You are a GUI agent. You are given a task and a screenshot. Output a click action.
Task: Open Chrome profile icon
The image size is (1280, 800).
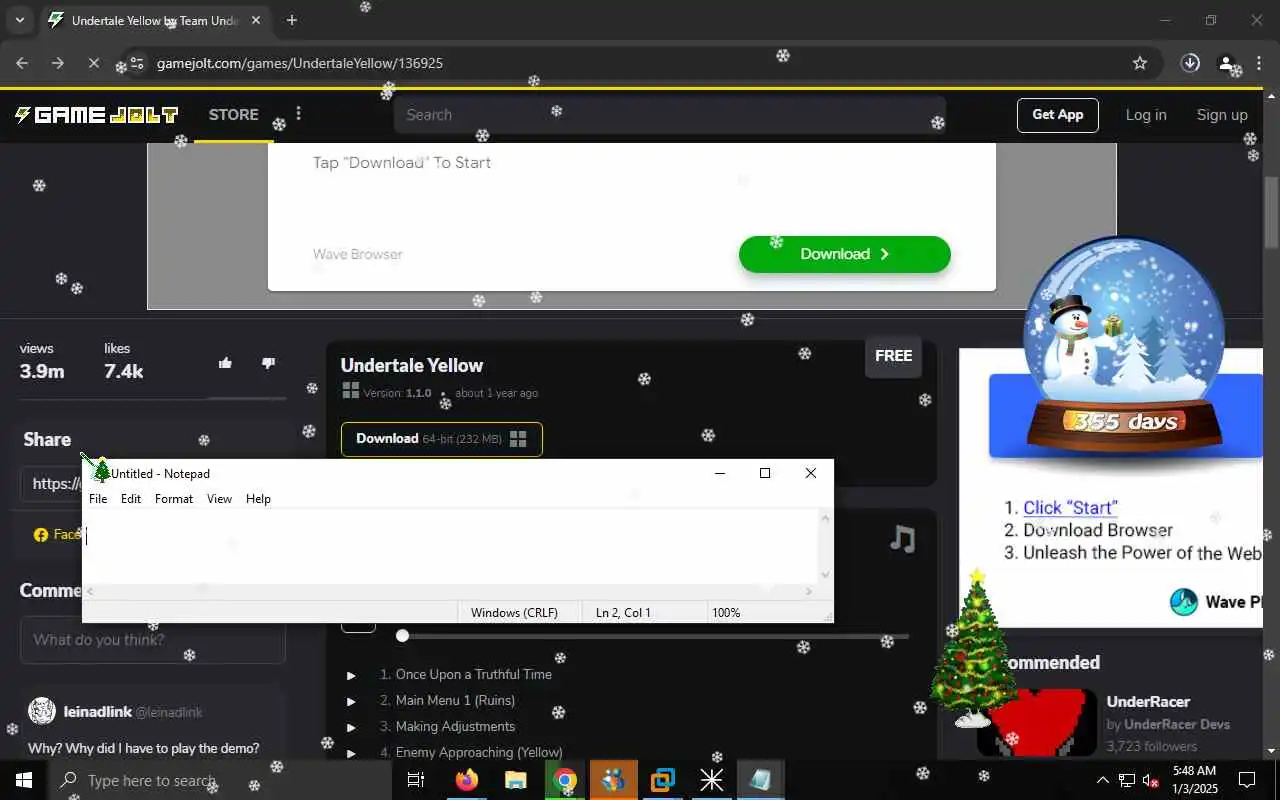tap(1226, 63)
